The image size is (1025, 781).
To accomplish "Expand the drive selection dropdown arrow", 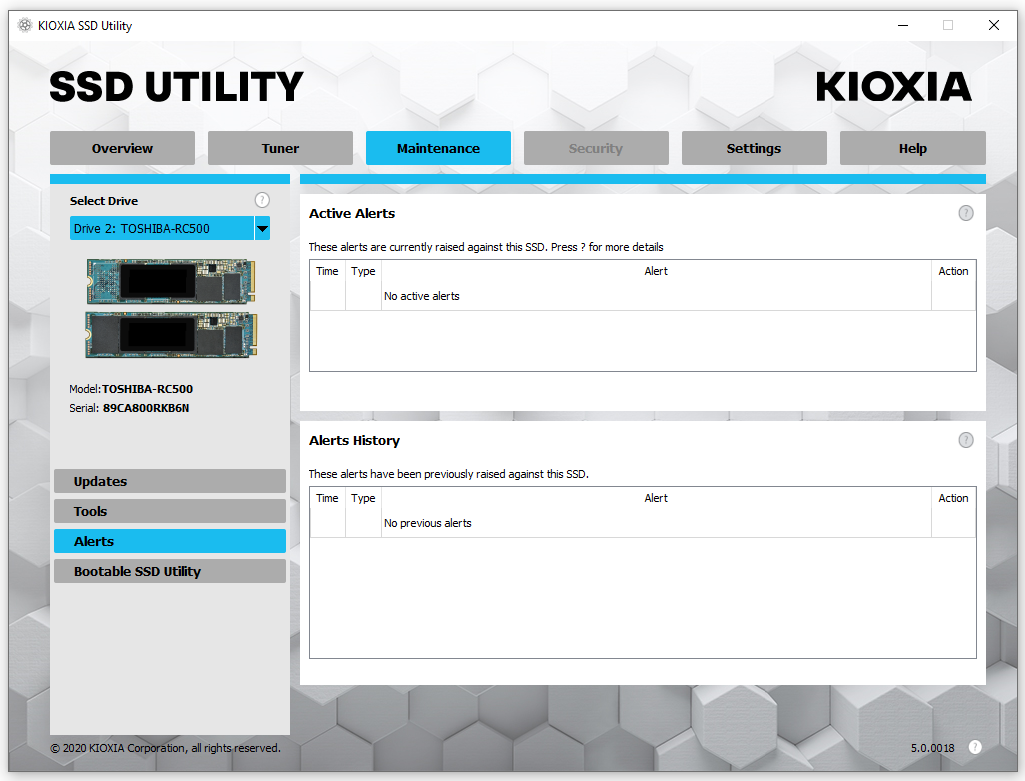I will click(262, 229).
